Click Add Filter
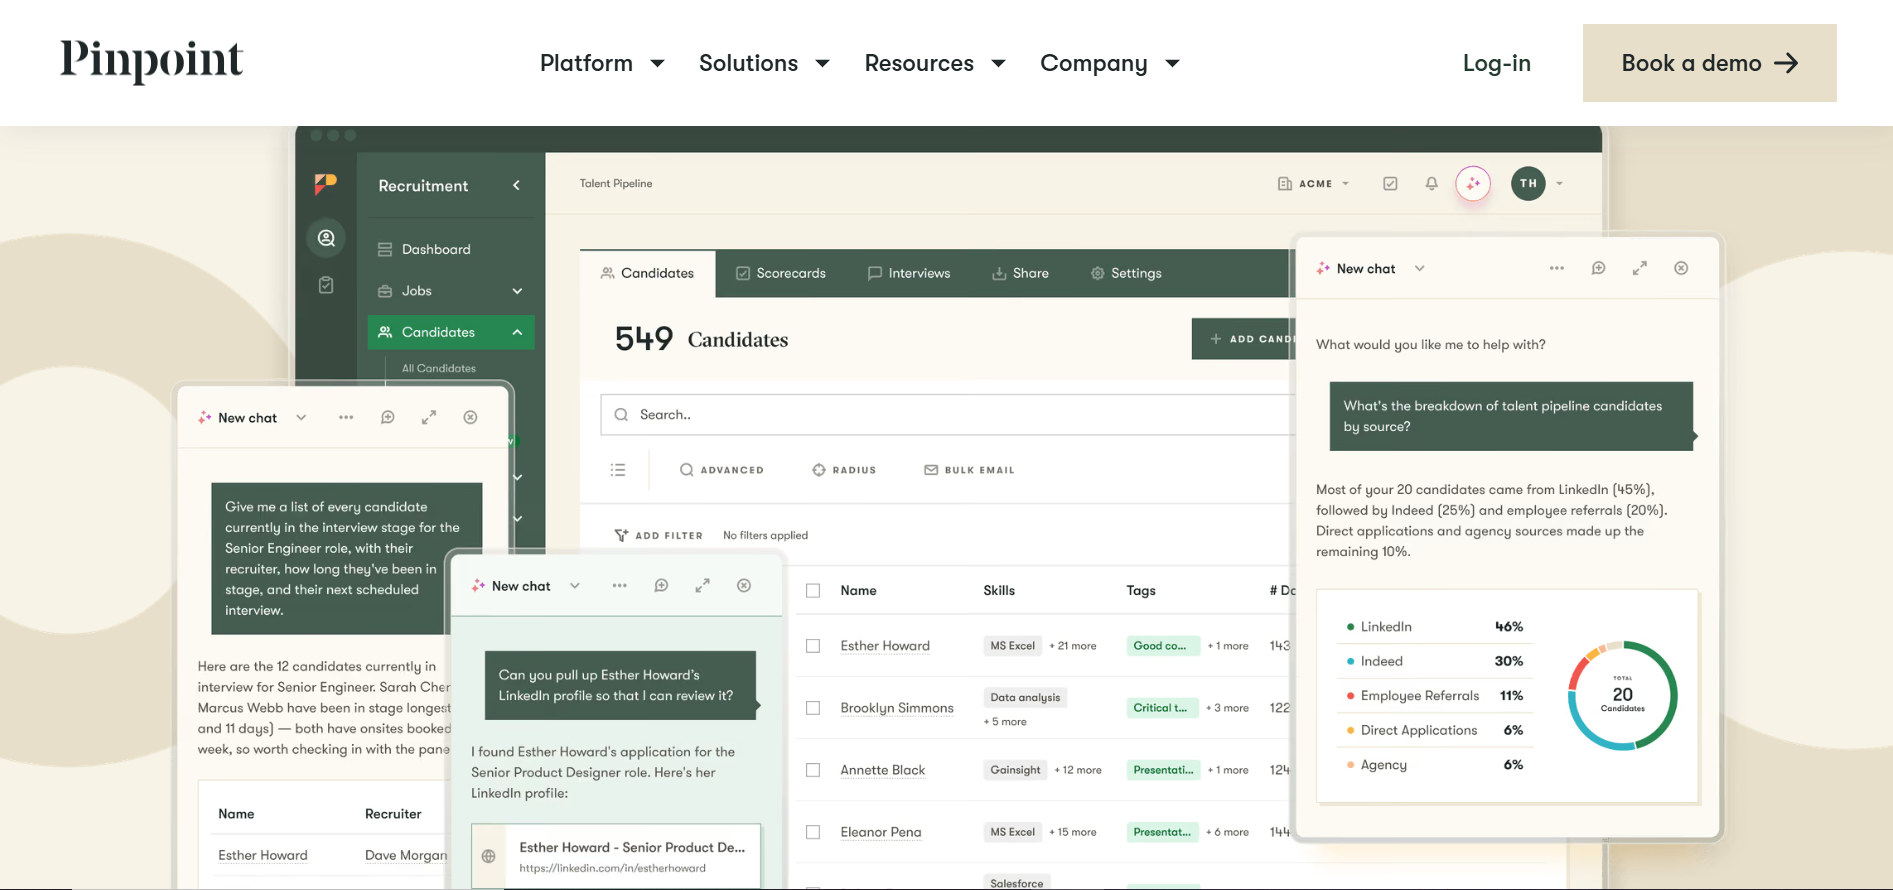 (658, 535)
